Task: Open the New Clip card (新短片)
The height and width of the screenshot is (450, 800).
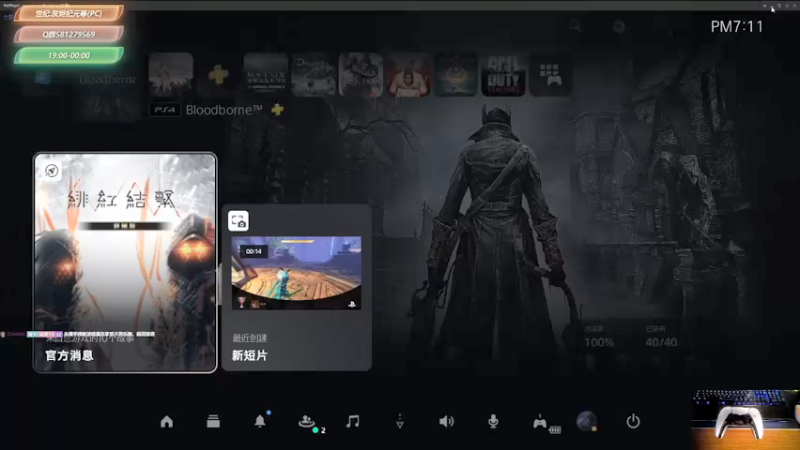Action: 296,288
